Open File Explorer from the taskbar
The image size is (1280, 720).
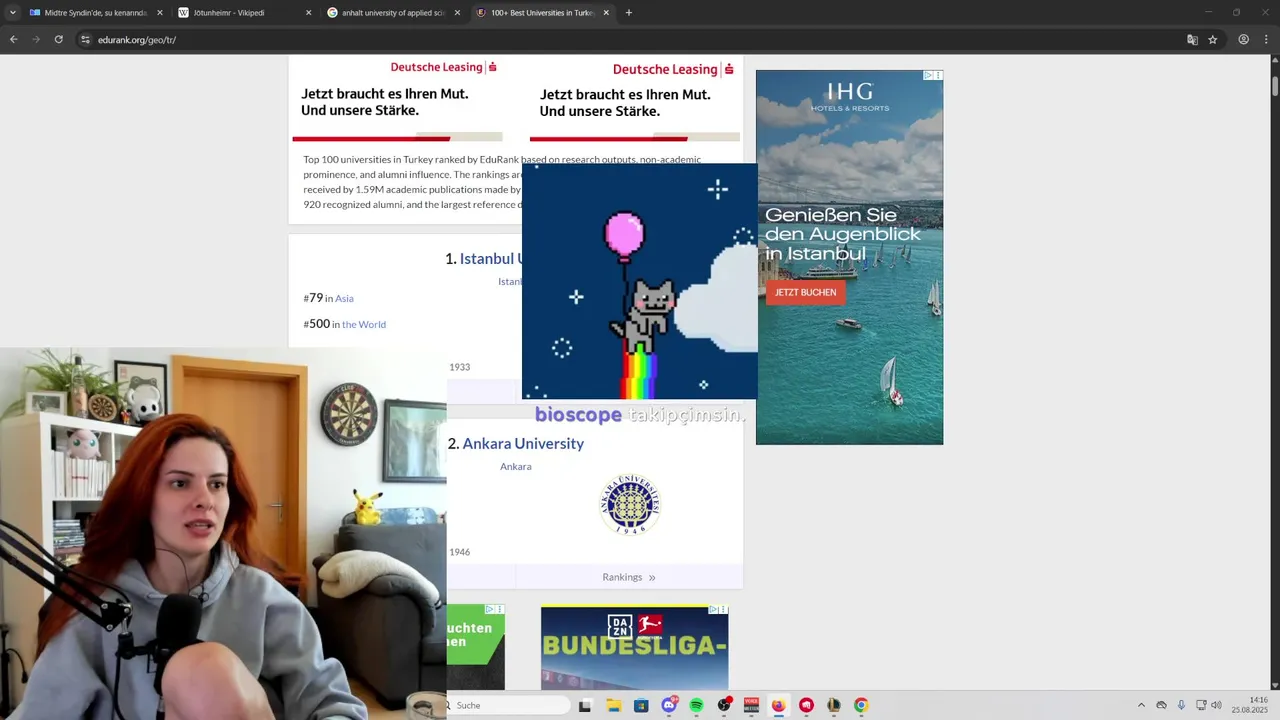tap(614, 705)
